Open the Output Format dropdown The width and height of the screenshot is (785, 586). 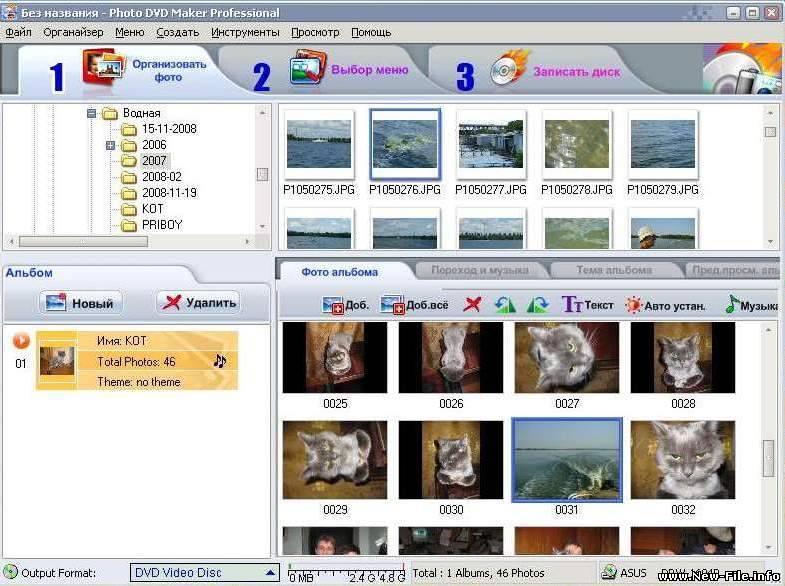coord(204,572)
